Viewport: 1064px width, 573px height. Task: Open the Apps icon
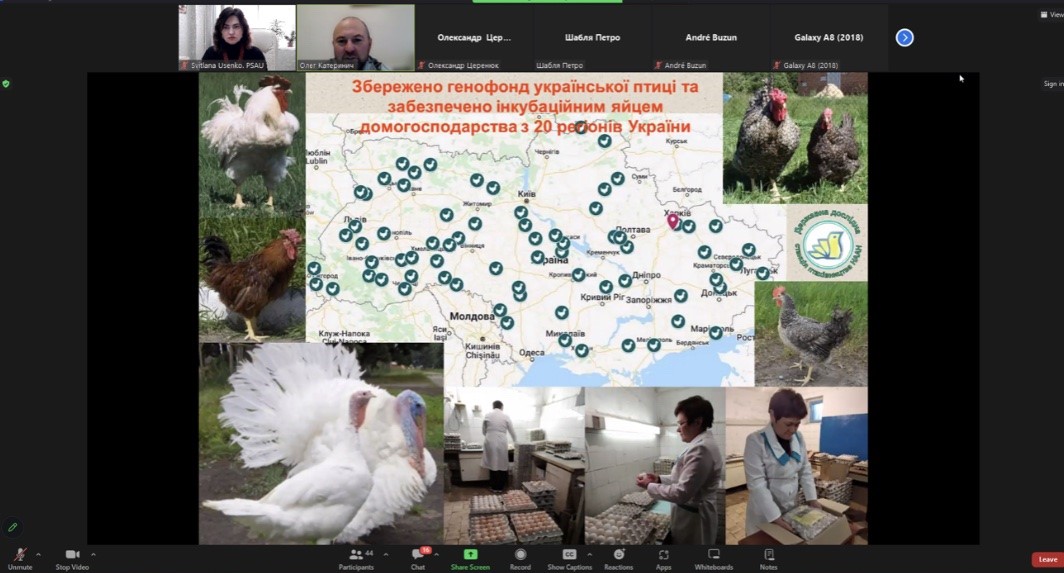pos(664,555)
